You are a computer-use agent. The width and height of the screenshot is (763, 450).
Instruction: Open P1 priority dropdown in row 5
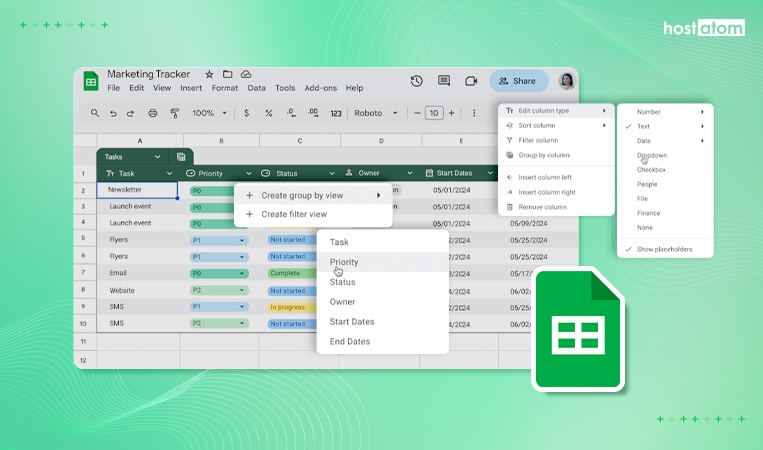(242, 240)
